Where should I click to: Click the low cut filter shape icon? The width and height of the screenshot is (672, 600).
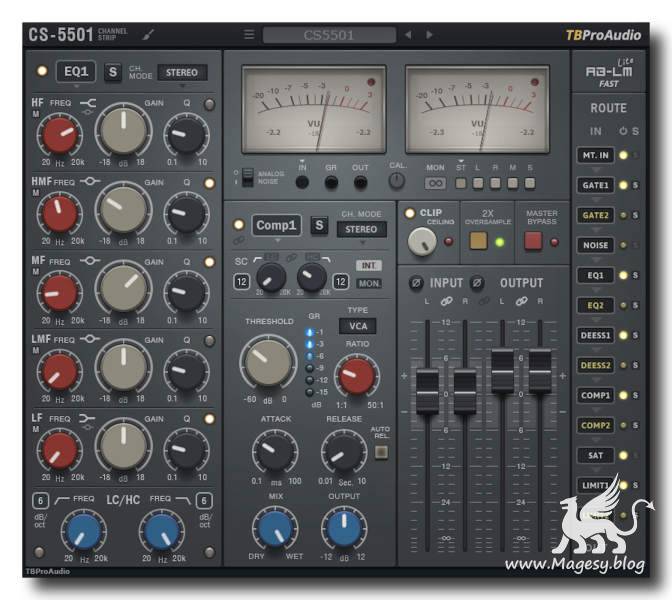(x=62, y=499)
